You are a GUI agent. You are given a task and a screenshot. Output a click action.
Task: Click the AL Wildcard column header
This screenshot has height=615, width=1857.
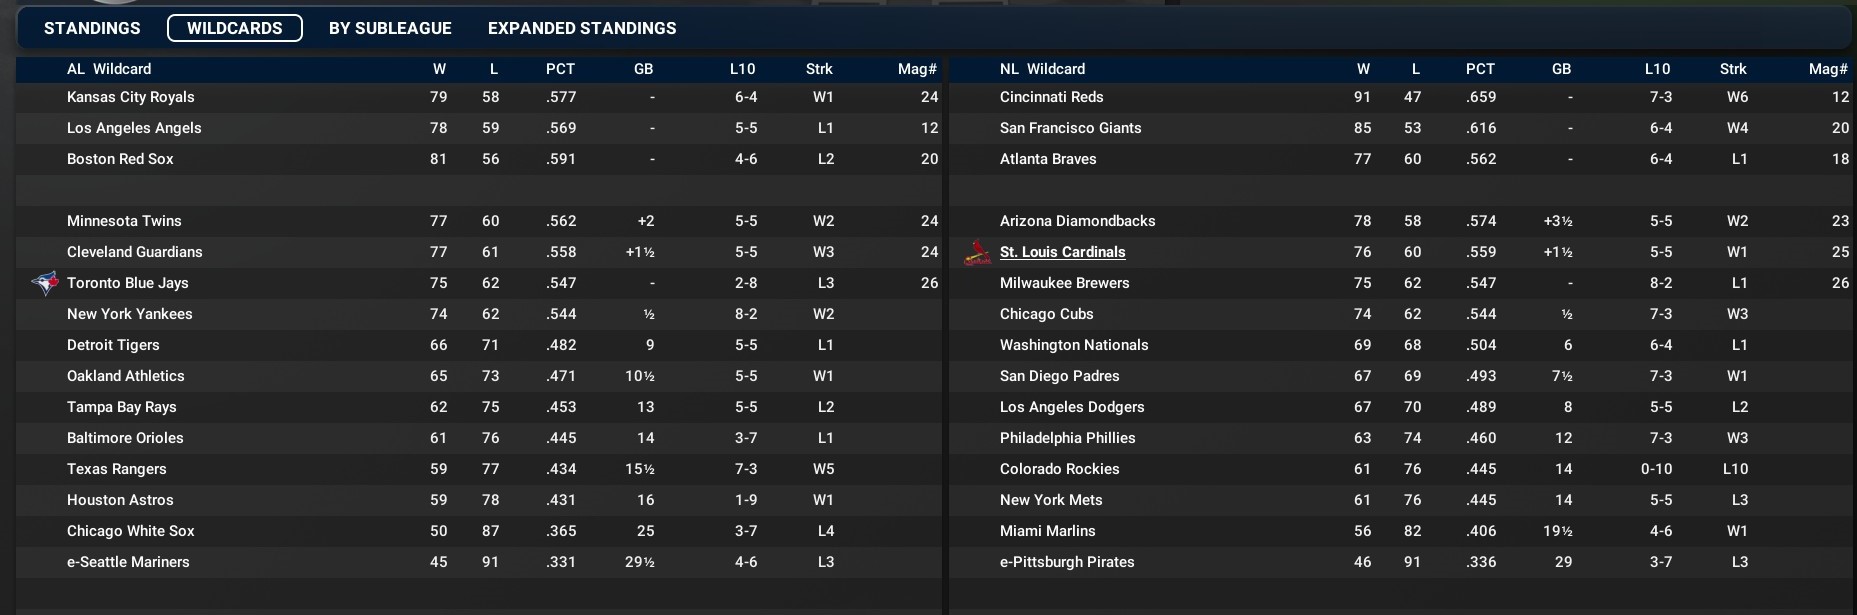[109, 69]
